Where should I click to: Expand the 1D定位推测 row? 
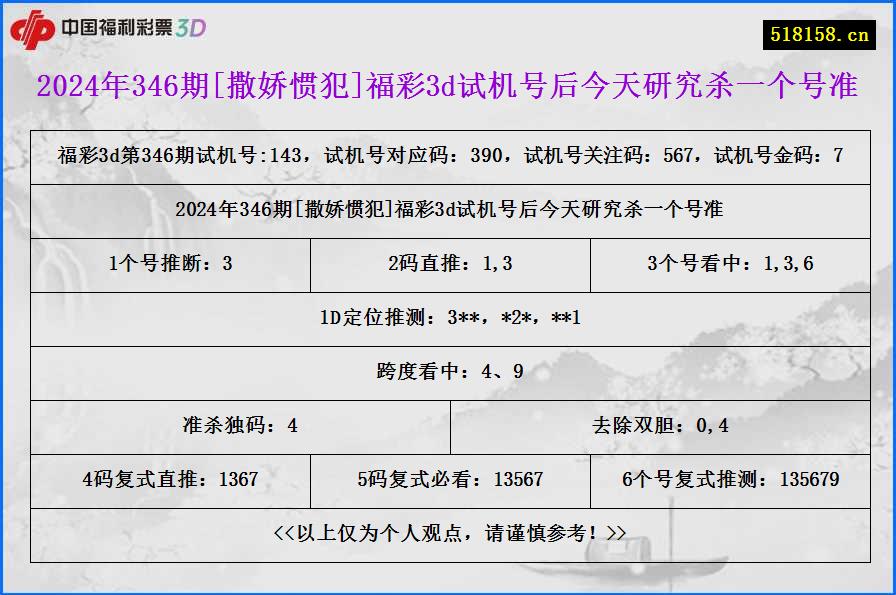(448, 319)
